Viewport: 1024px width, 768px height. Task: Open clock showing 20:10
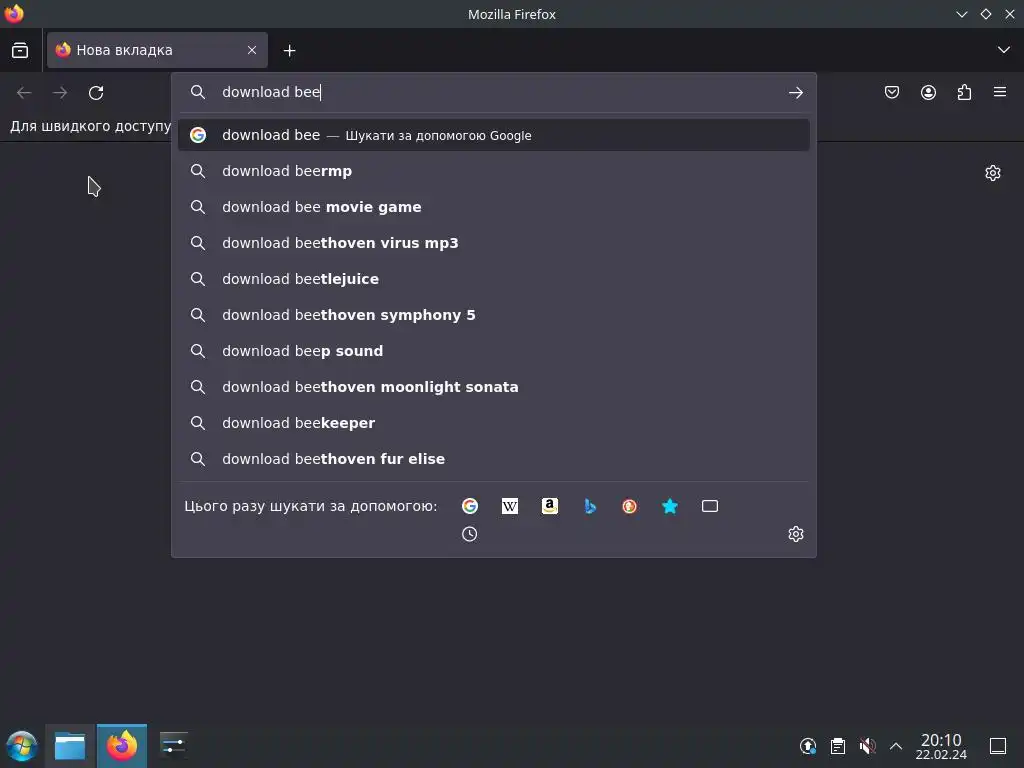click(x=941, y=746)
